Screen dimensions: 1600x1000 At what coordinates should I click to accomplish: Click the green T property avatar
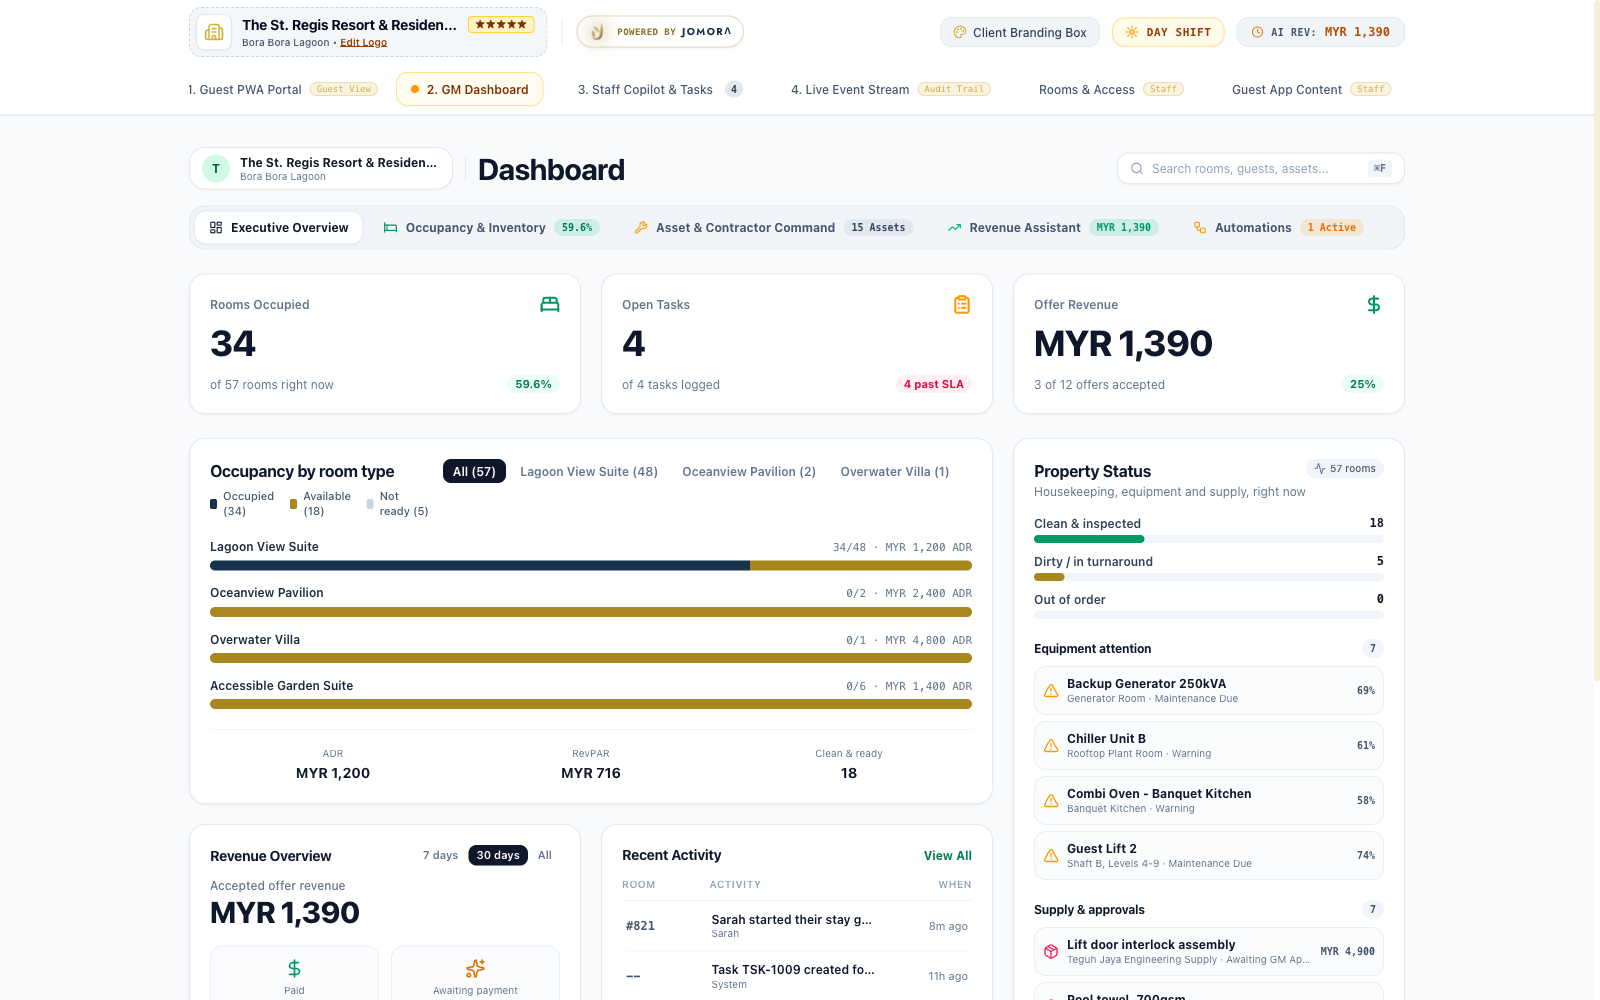coord(216,169)
